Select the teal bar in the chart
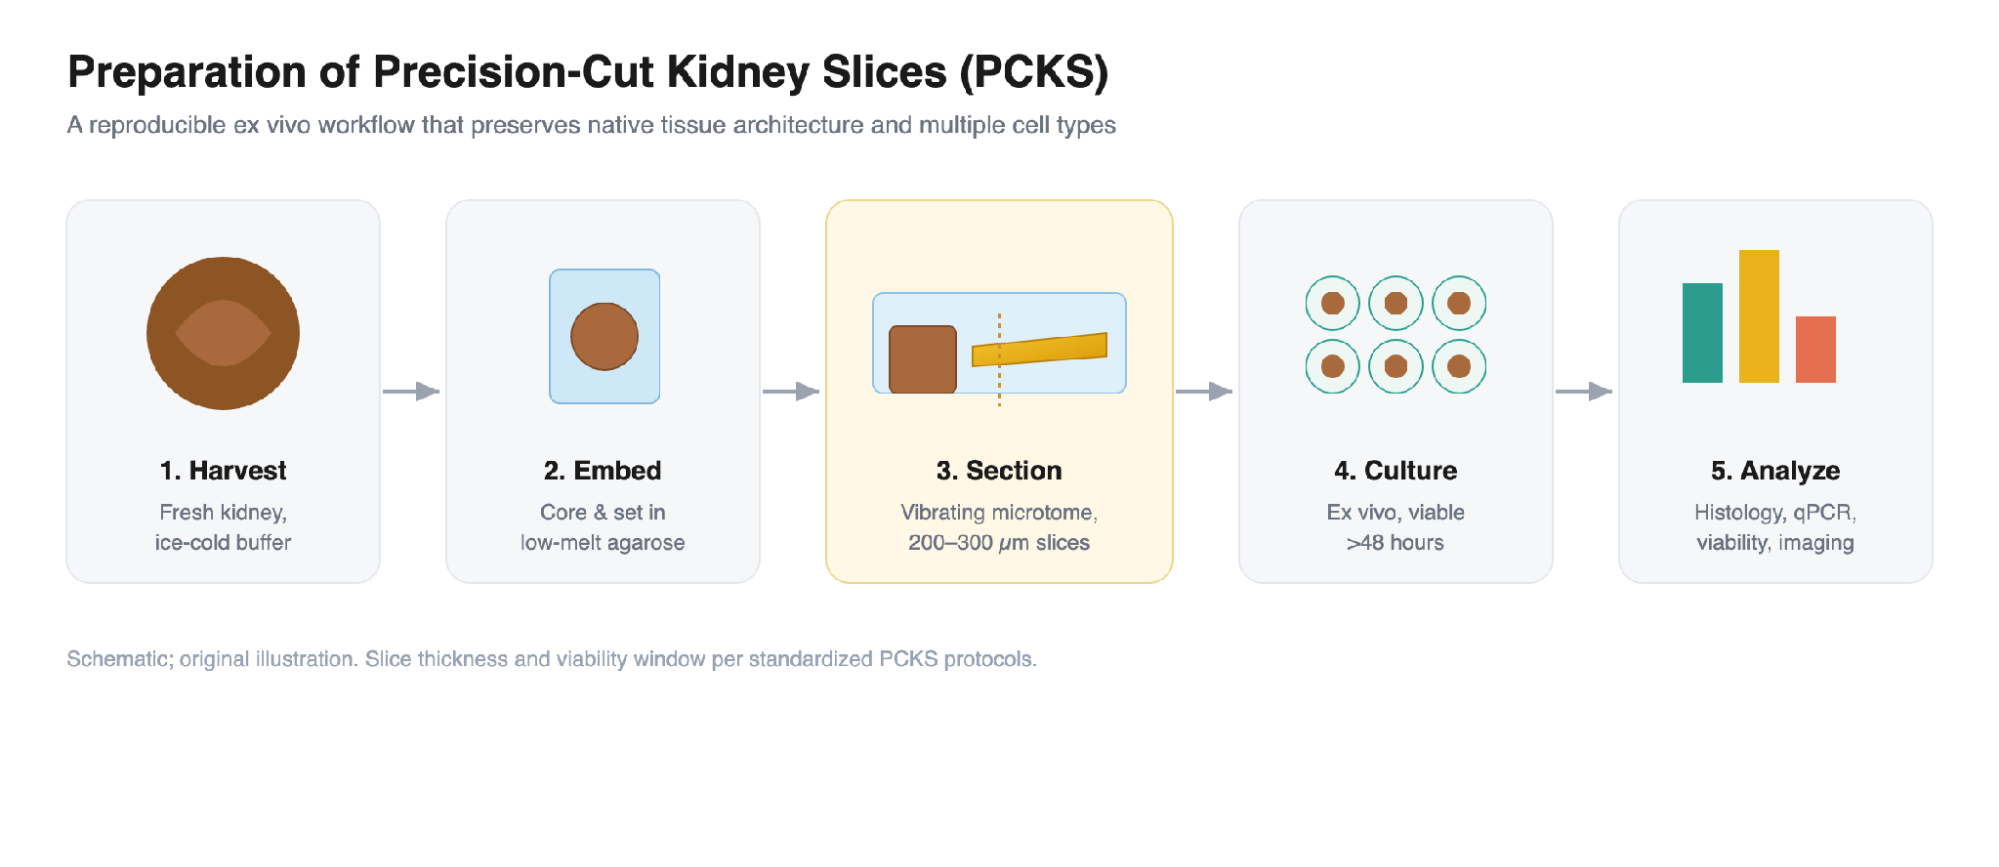This screenshot has width=1999, height=867. [1702, 333]
